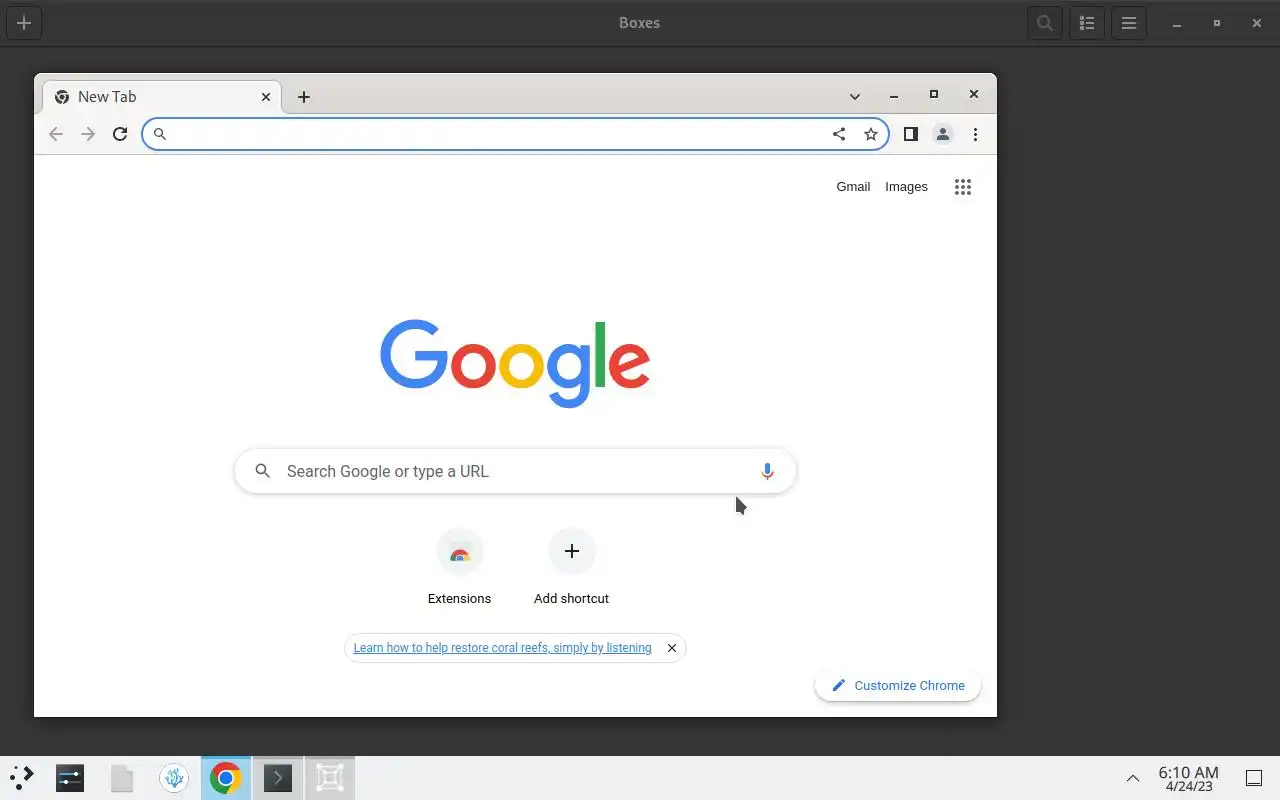Open the Chrome profile avatar
The width and height of the screenshot is (1280, 800).
(x=943, y=134)
